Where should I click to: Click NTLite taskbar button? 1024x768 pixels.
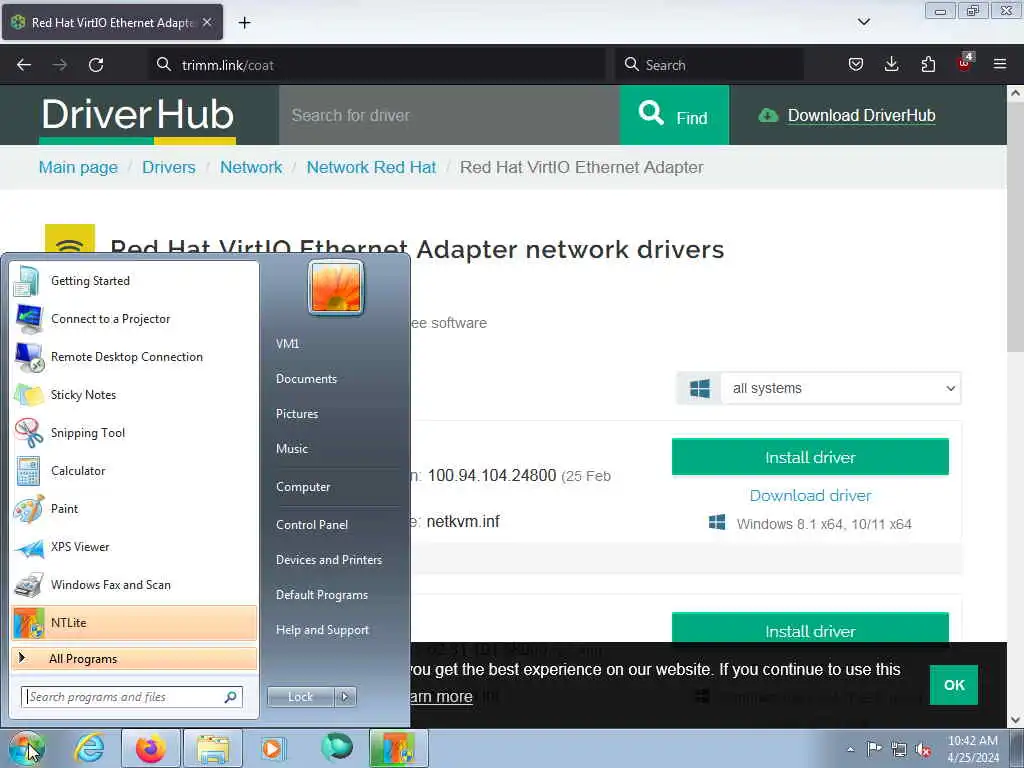[x=399, y=748]
